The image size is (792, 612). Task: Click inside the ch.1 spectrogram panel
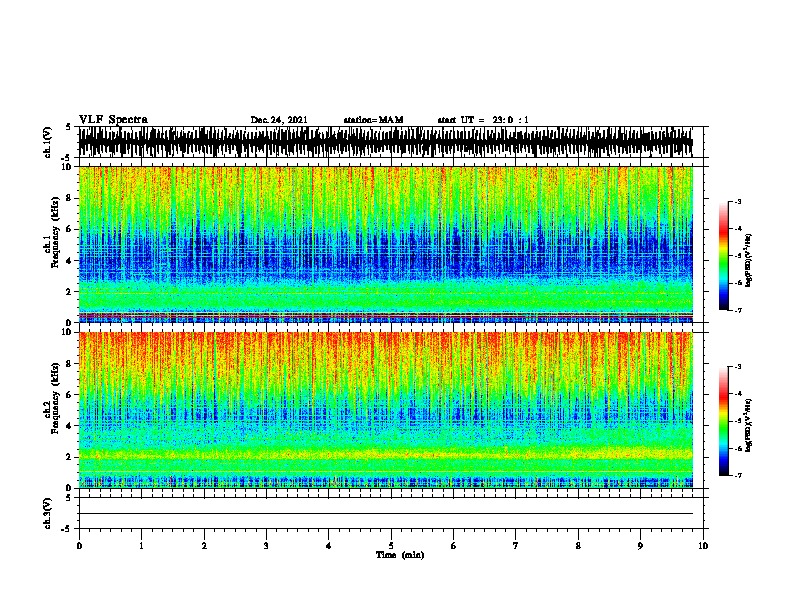[x=386, y=244]
